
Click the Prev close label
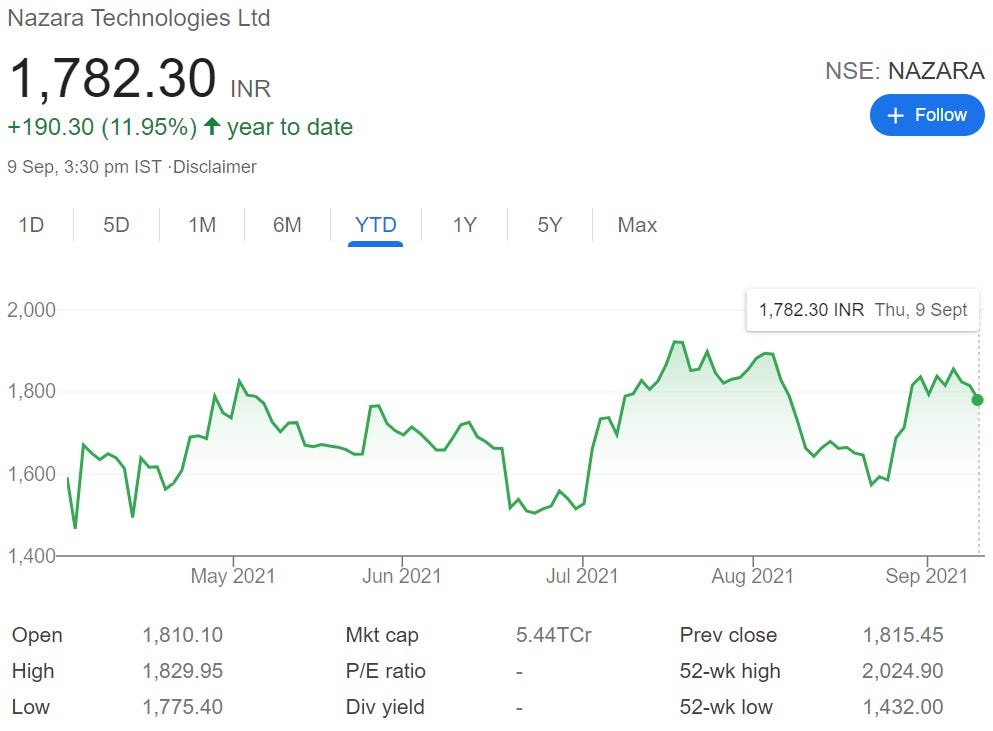728,635
